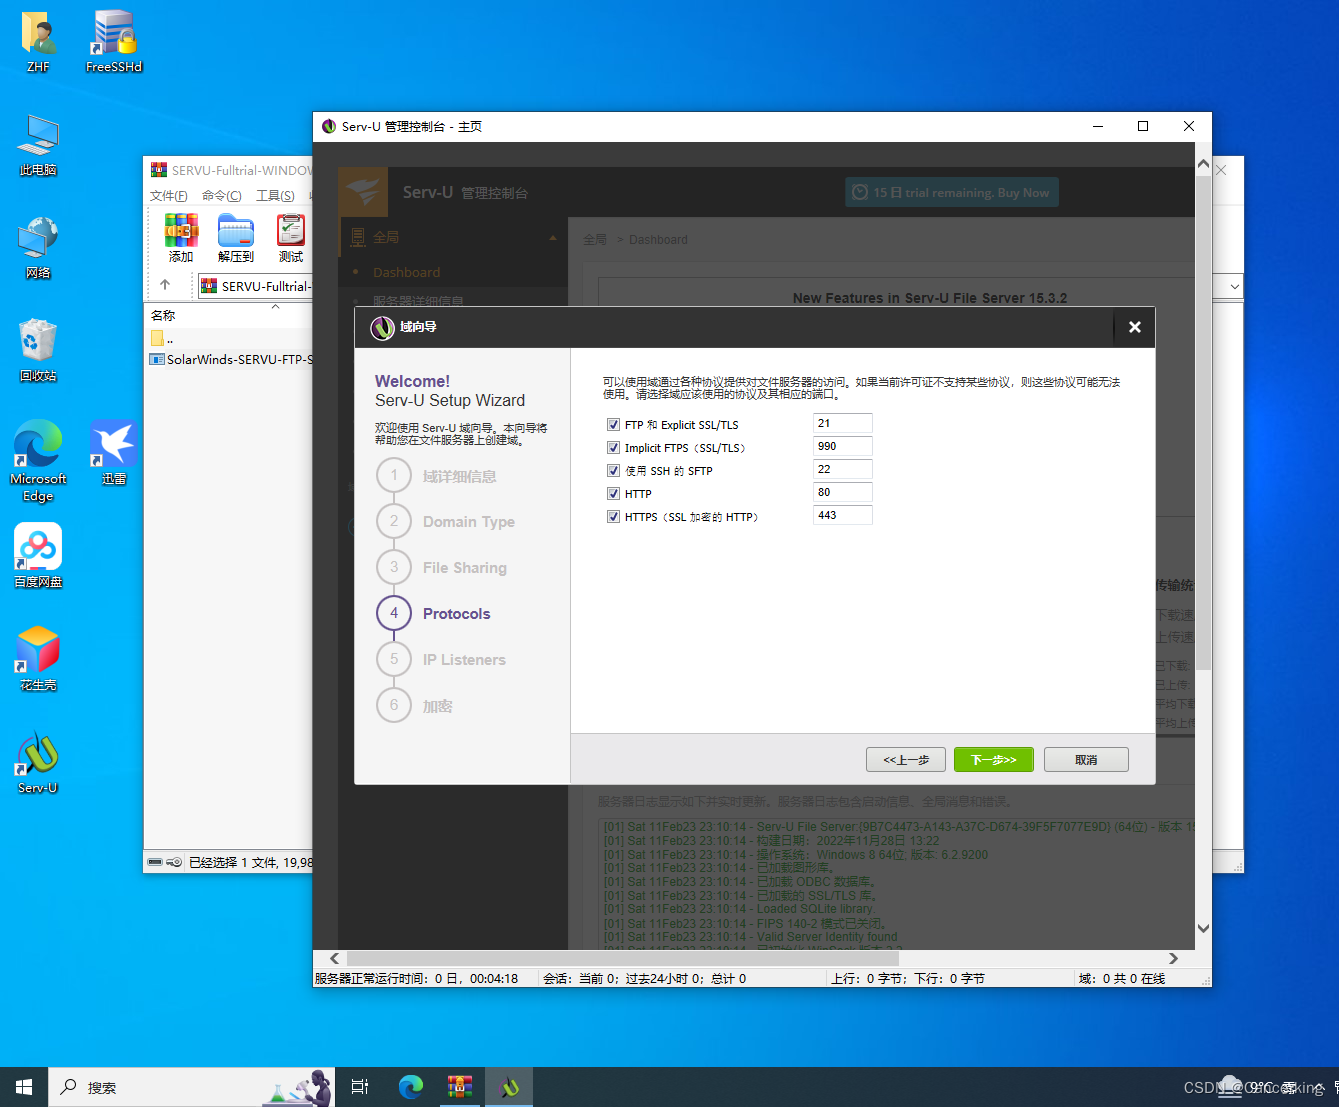Click the HTTP port field showing 80

(x=843, y=492)
